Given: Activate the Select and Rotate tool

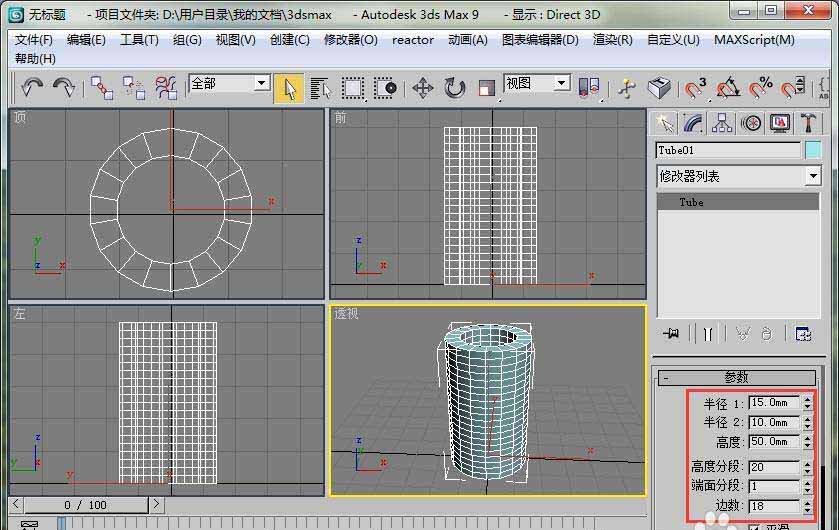Looking at the screenshot, I should click(x=455, y=88).
